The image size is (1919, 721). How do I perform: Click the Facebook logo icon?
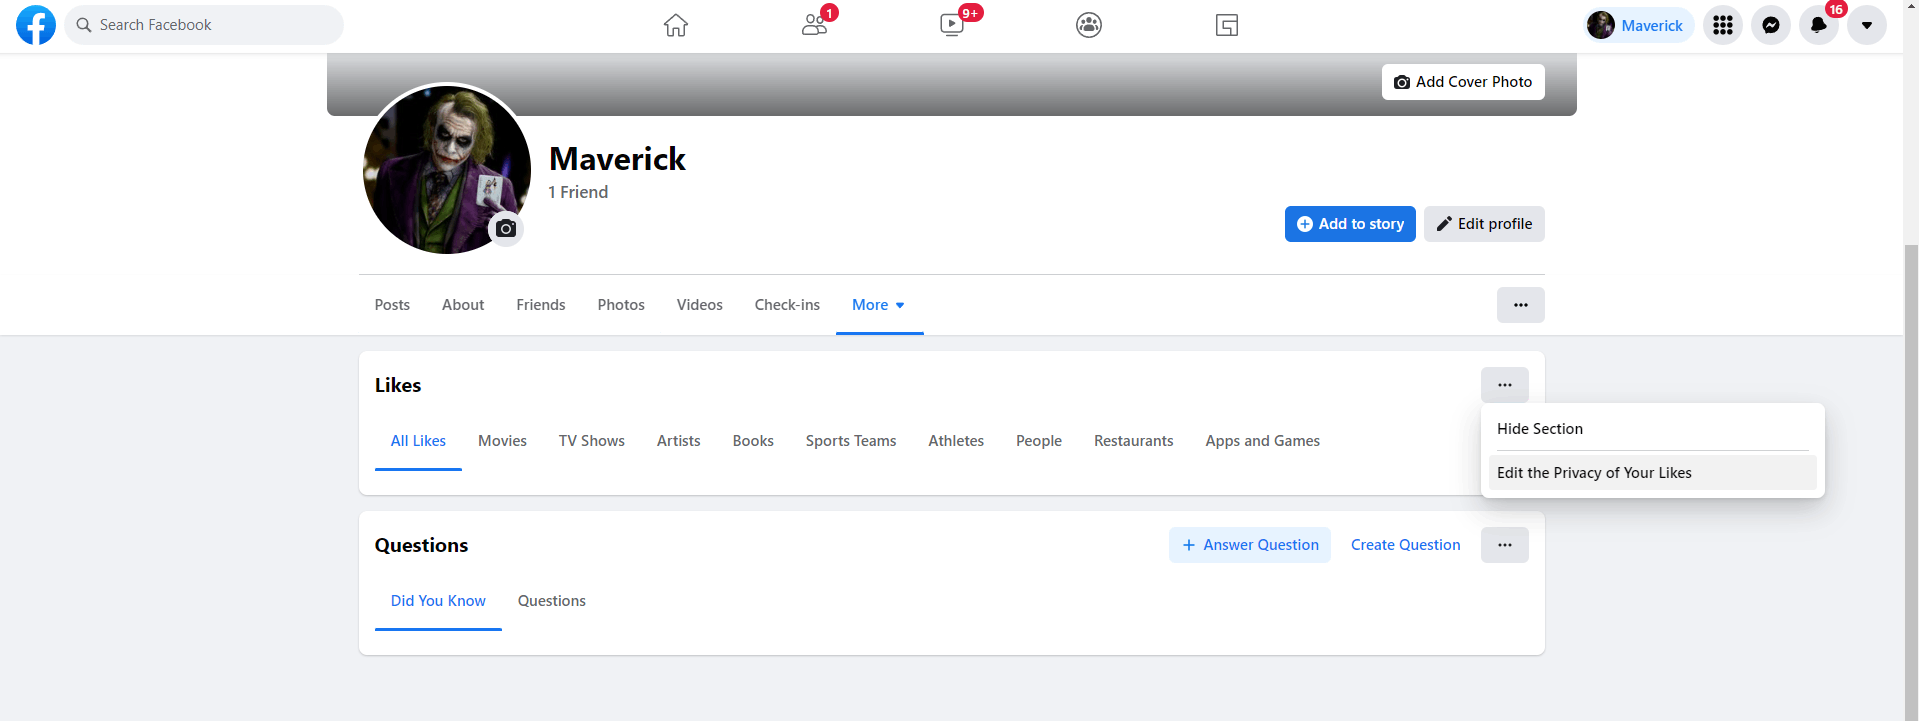36,25
